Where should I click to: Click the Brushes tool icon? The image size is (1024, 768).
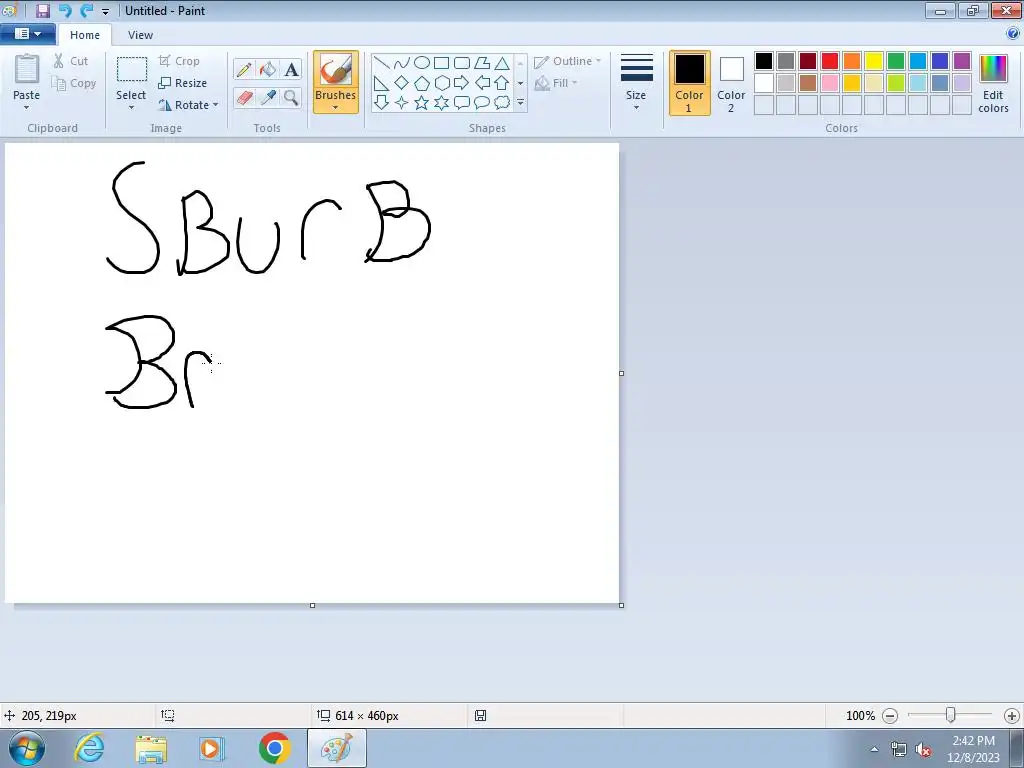[336, 70]
